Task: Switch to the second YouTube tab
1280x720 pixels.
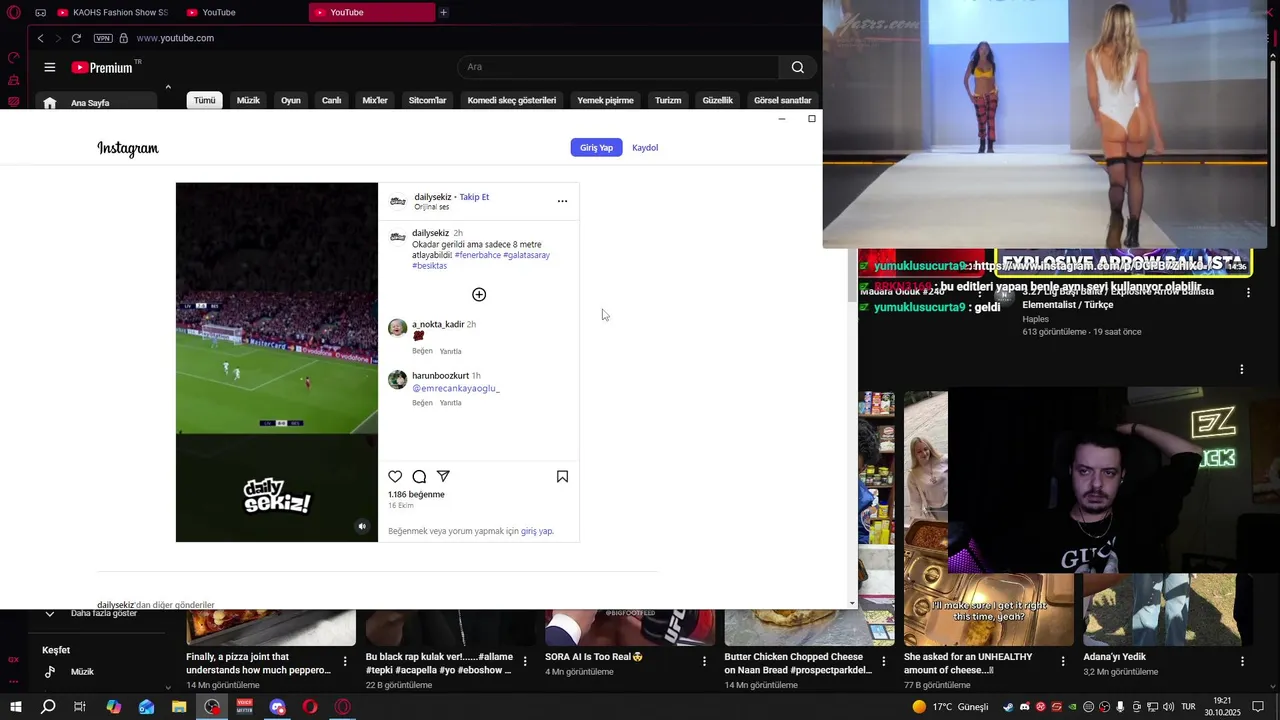Action: tap(243, 12)
